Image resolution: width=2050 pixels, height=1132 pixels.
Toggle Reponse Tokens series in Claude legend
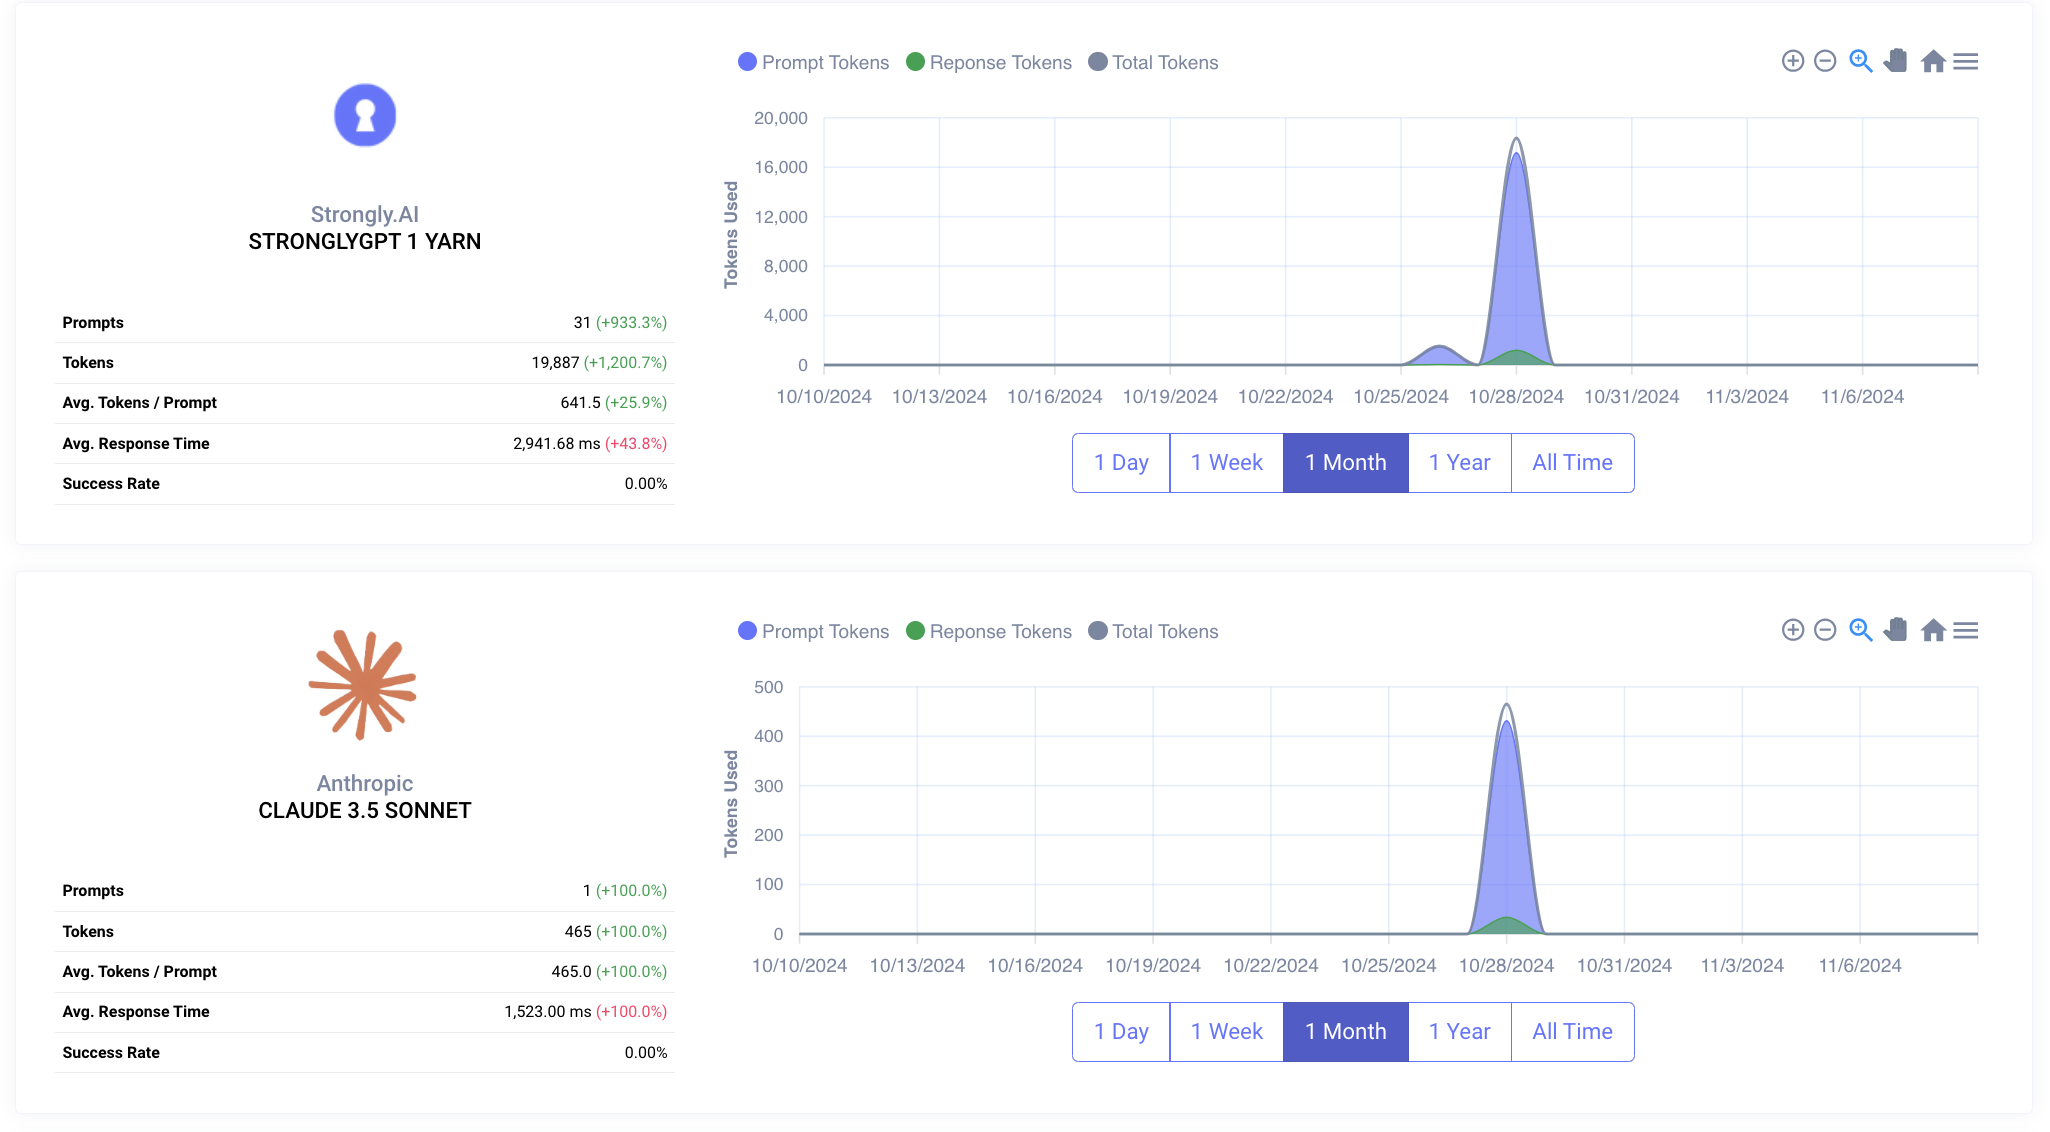click(x=989, y=631)
